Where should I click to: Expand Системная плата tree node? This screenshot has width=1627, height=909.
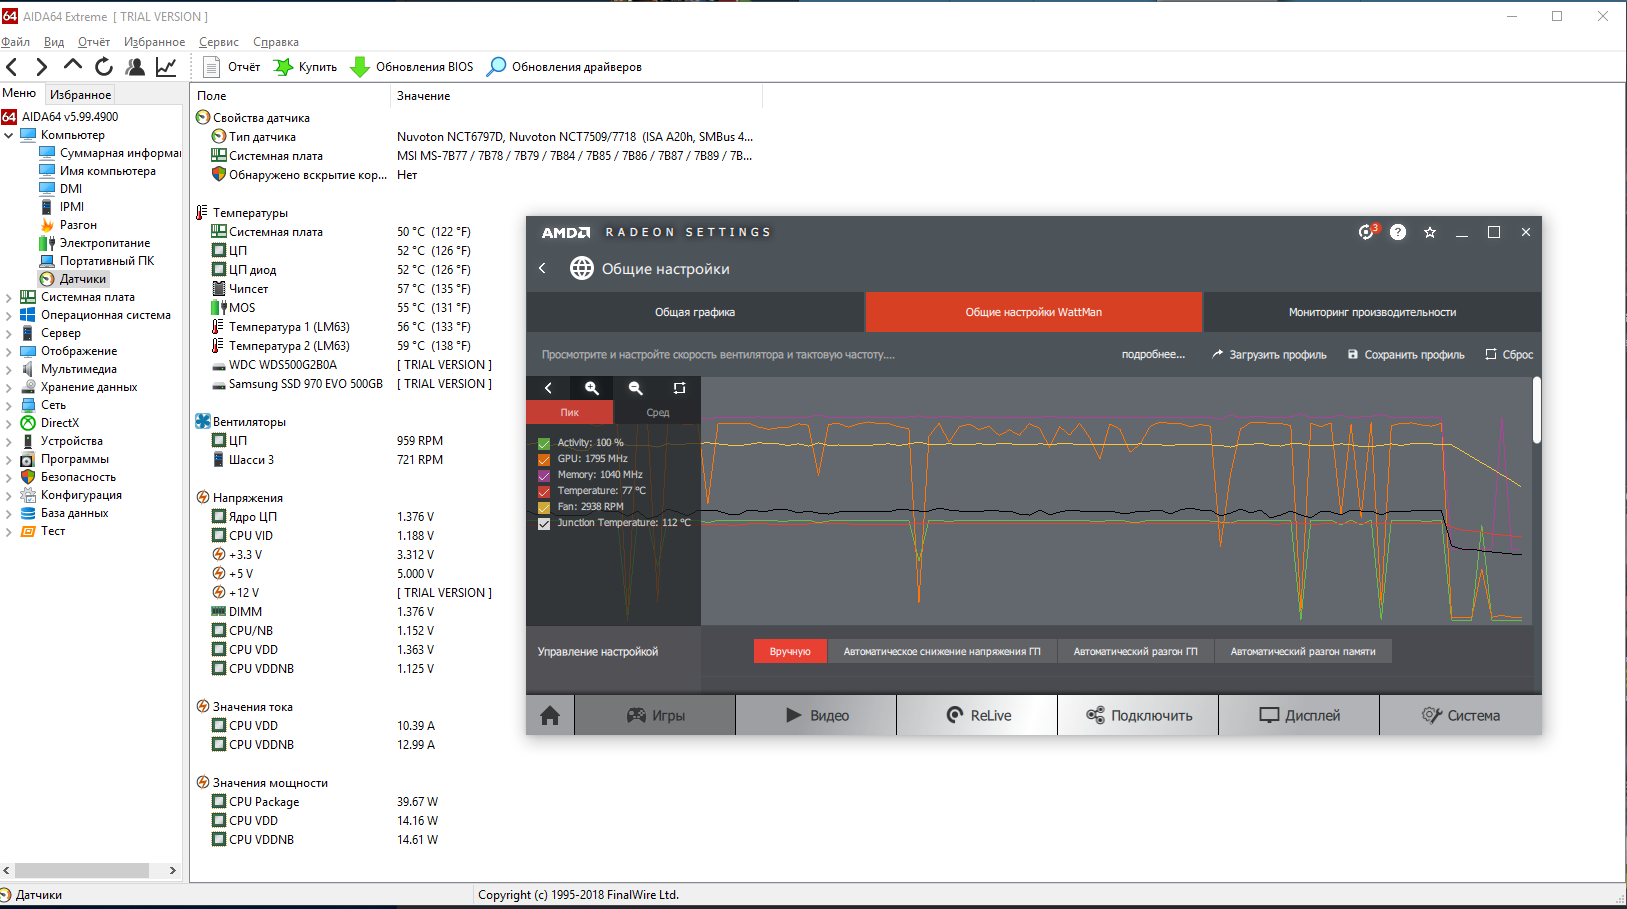[9, 297]
